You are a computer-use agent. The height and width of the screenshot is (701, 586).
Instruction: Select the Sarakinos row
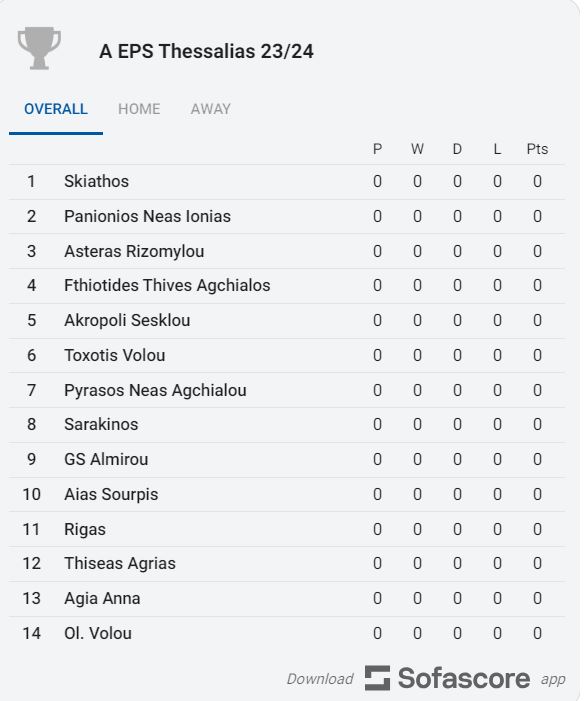(x=287, y=425)
